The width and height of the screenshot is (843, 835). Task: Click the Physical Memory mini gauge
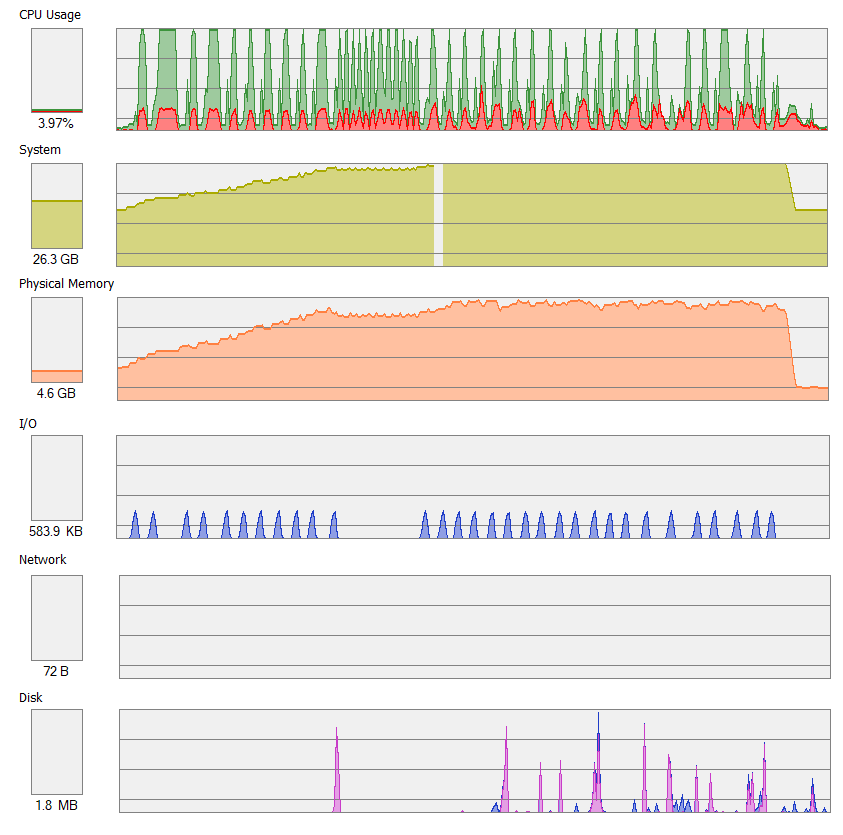57,340
